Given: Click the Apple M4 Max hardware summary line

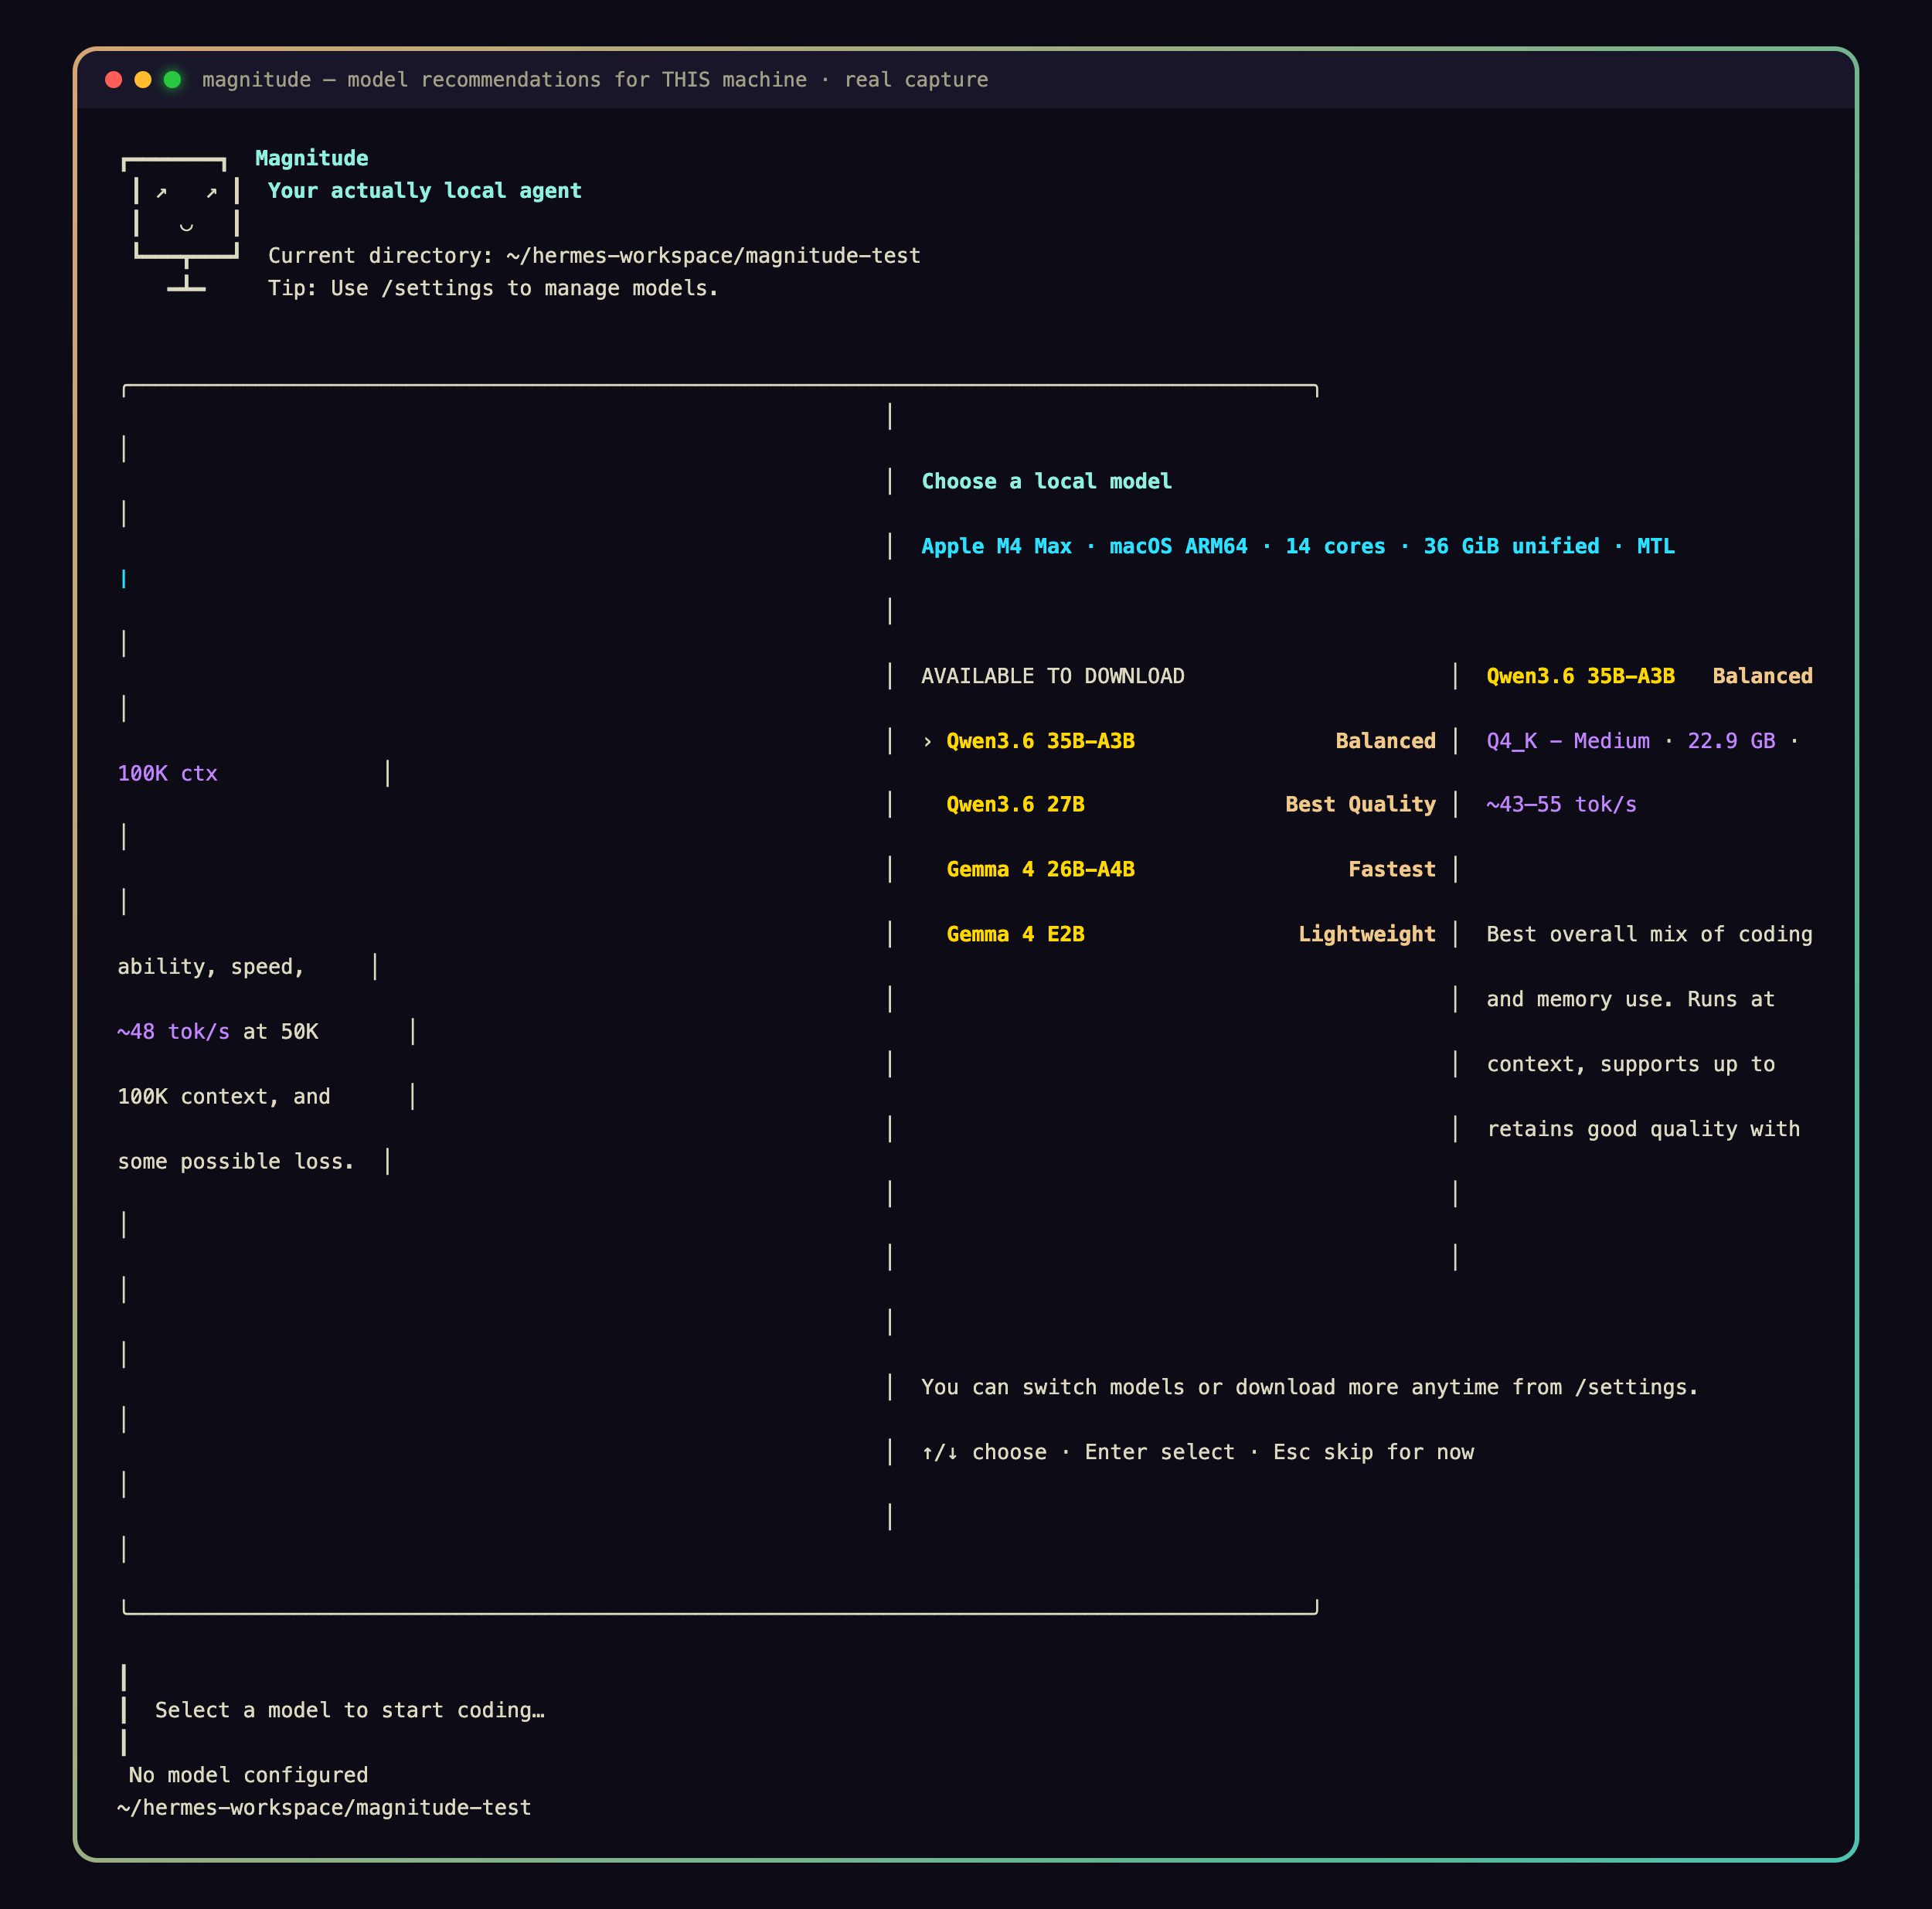Looking at the screenshot, I should click(x=1297, y=546).
